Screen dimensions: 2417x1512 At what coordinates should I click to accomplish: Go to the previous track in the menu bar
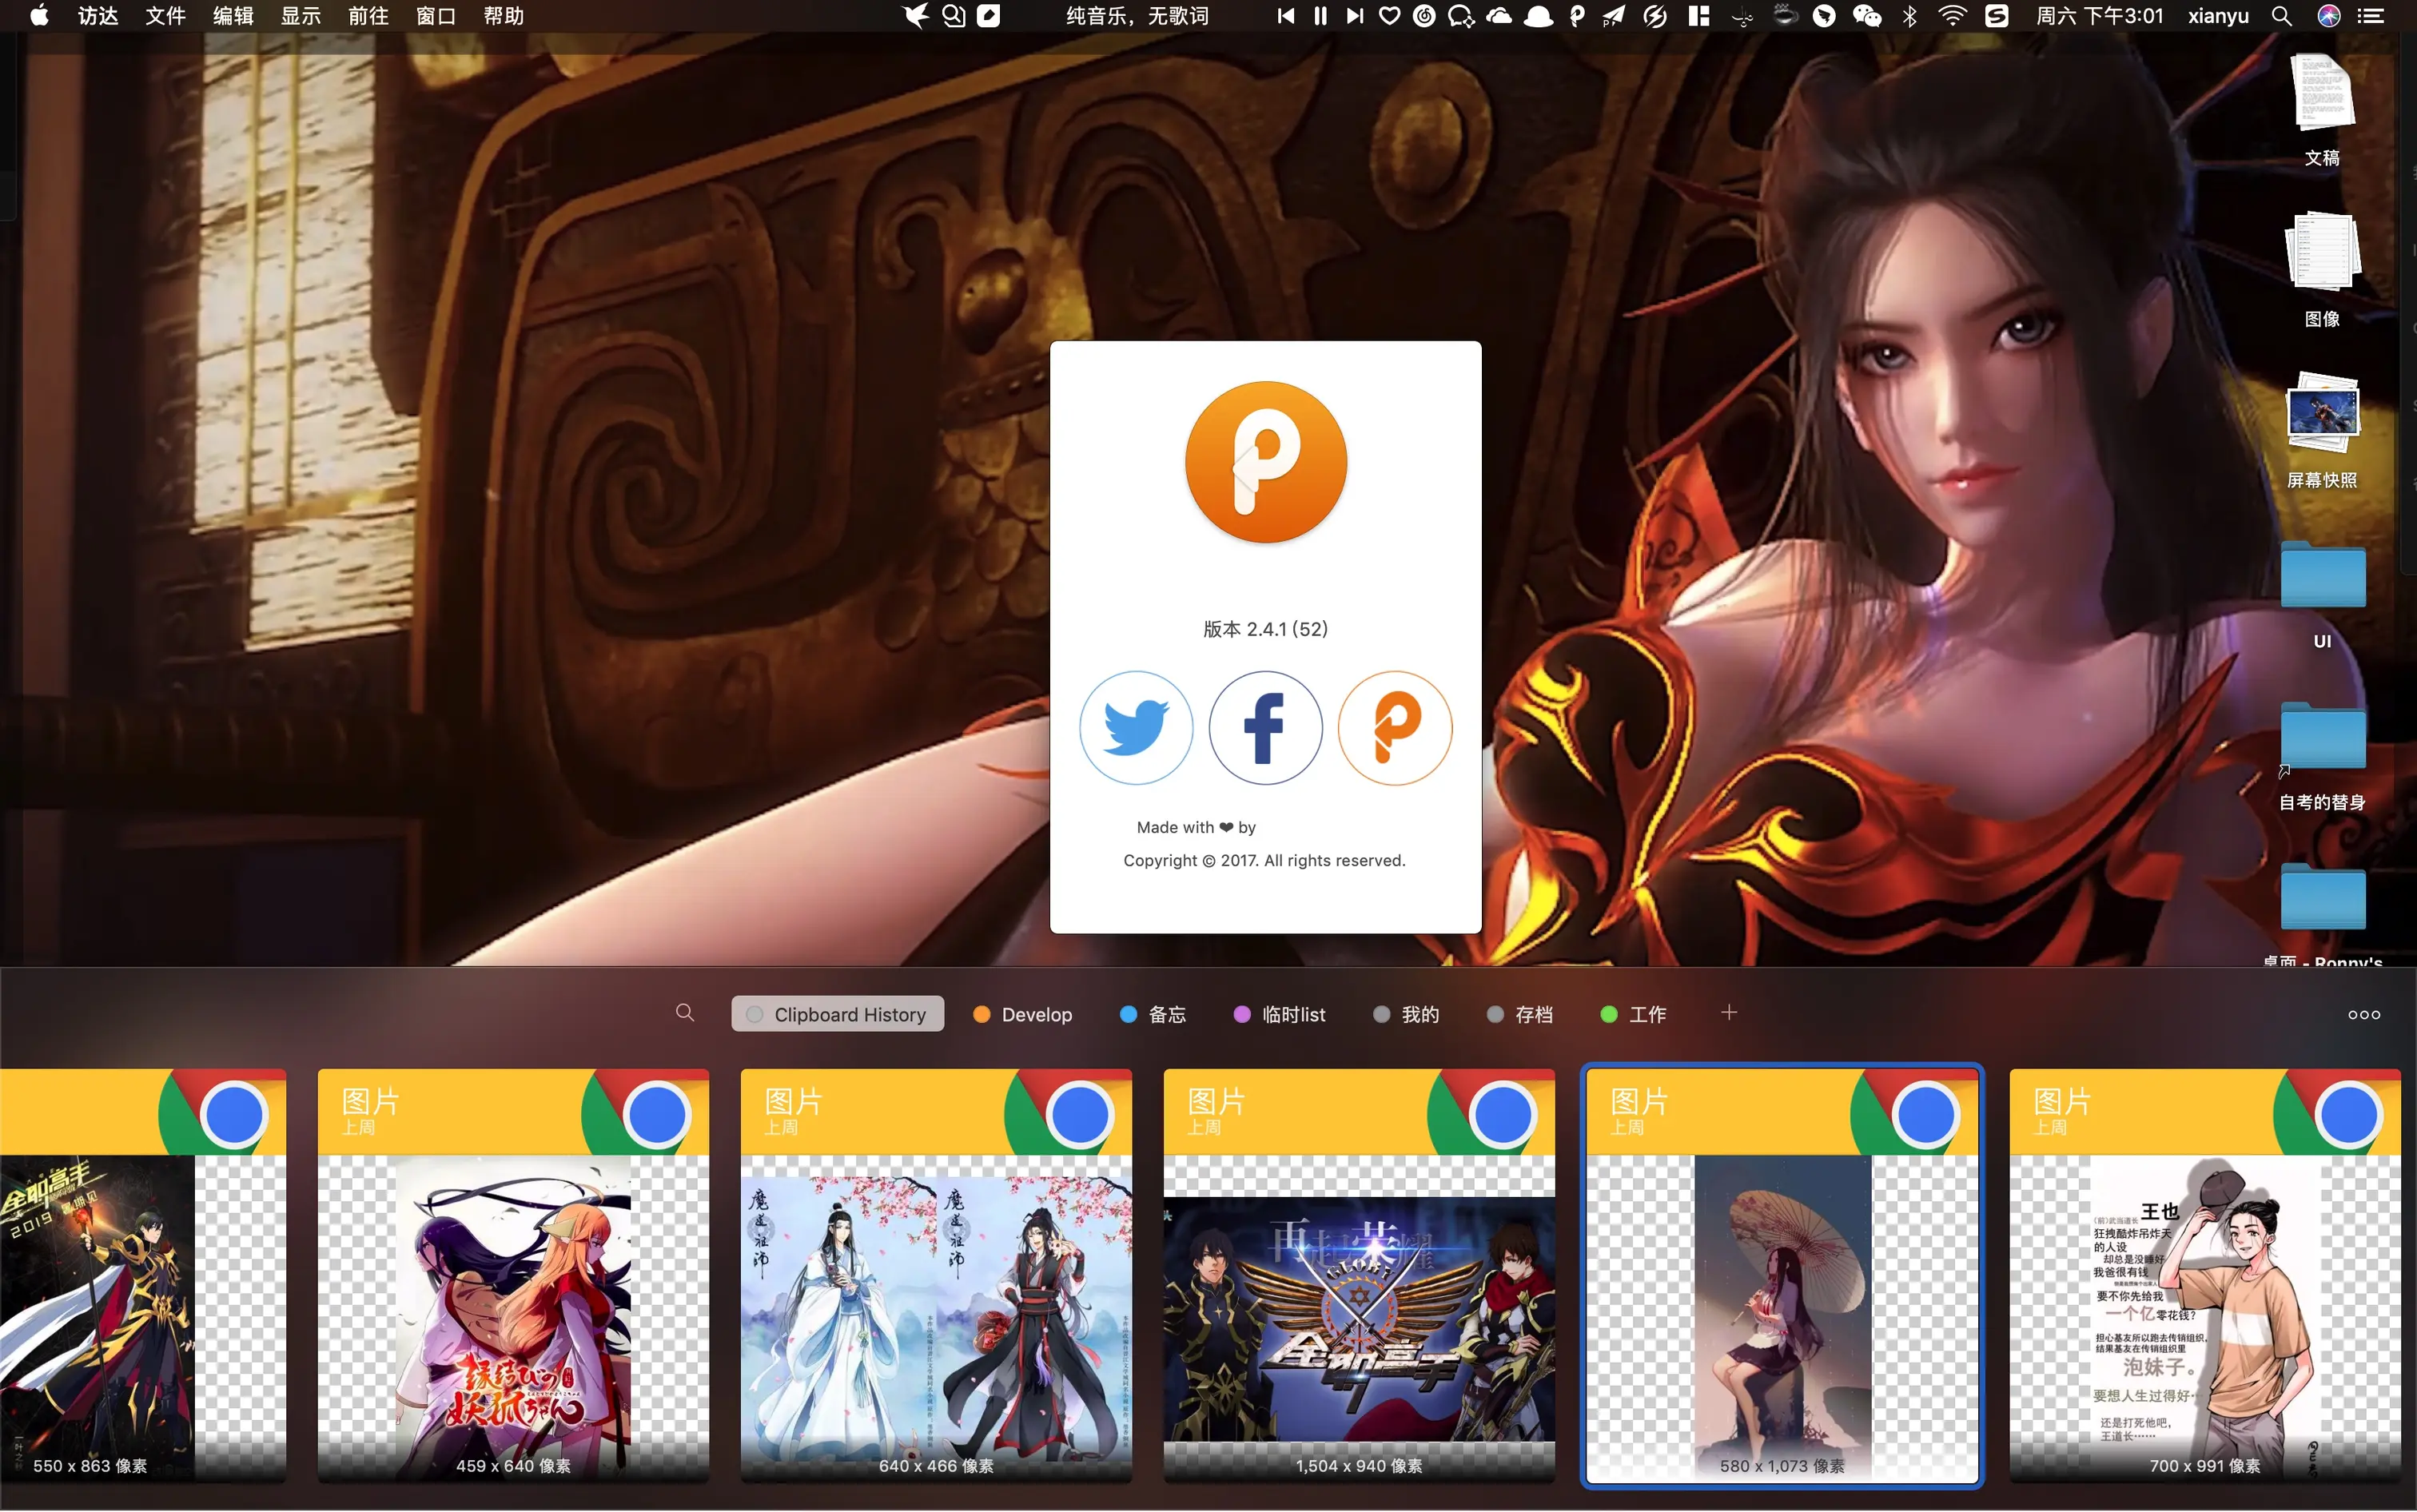1286,16
